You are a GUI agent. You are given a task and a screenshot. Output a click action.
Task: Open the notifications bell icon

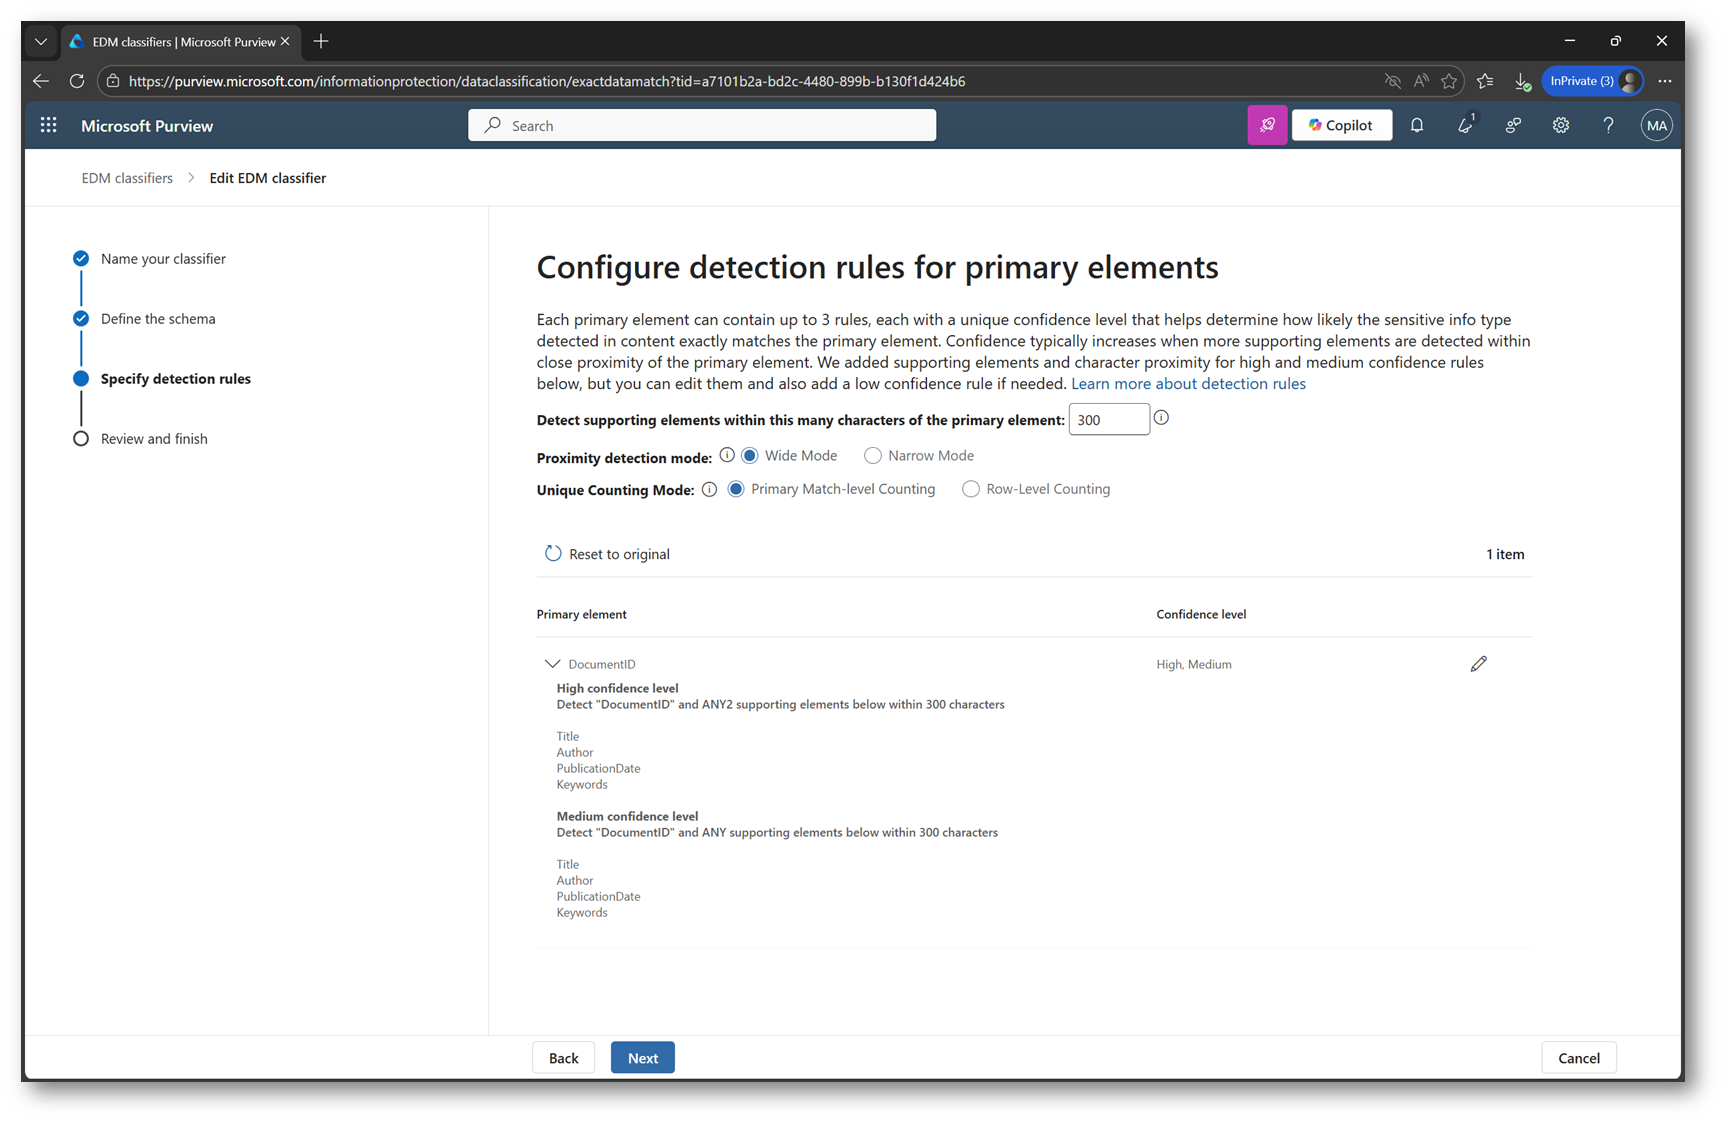point(1416,125)
